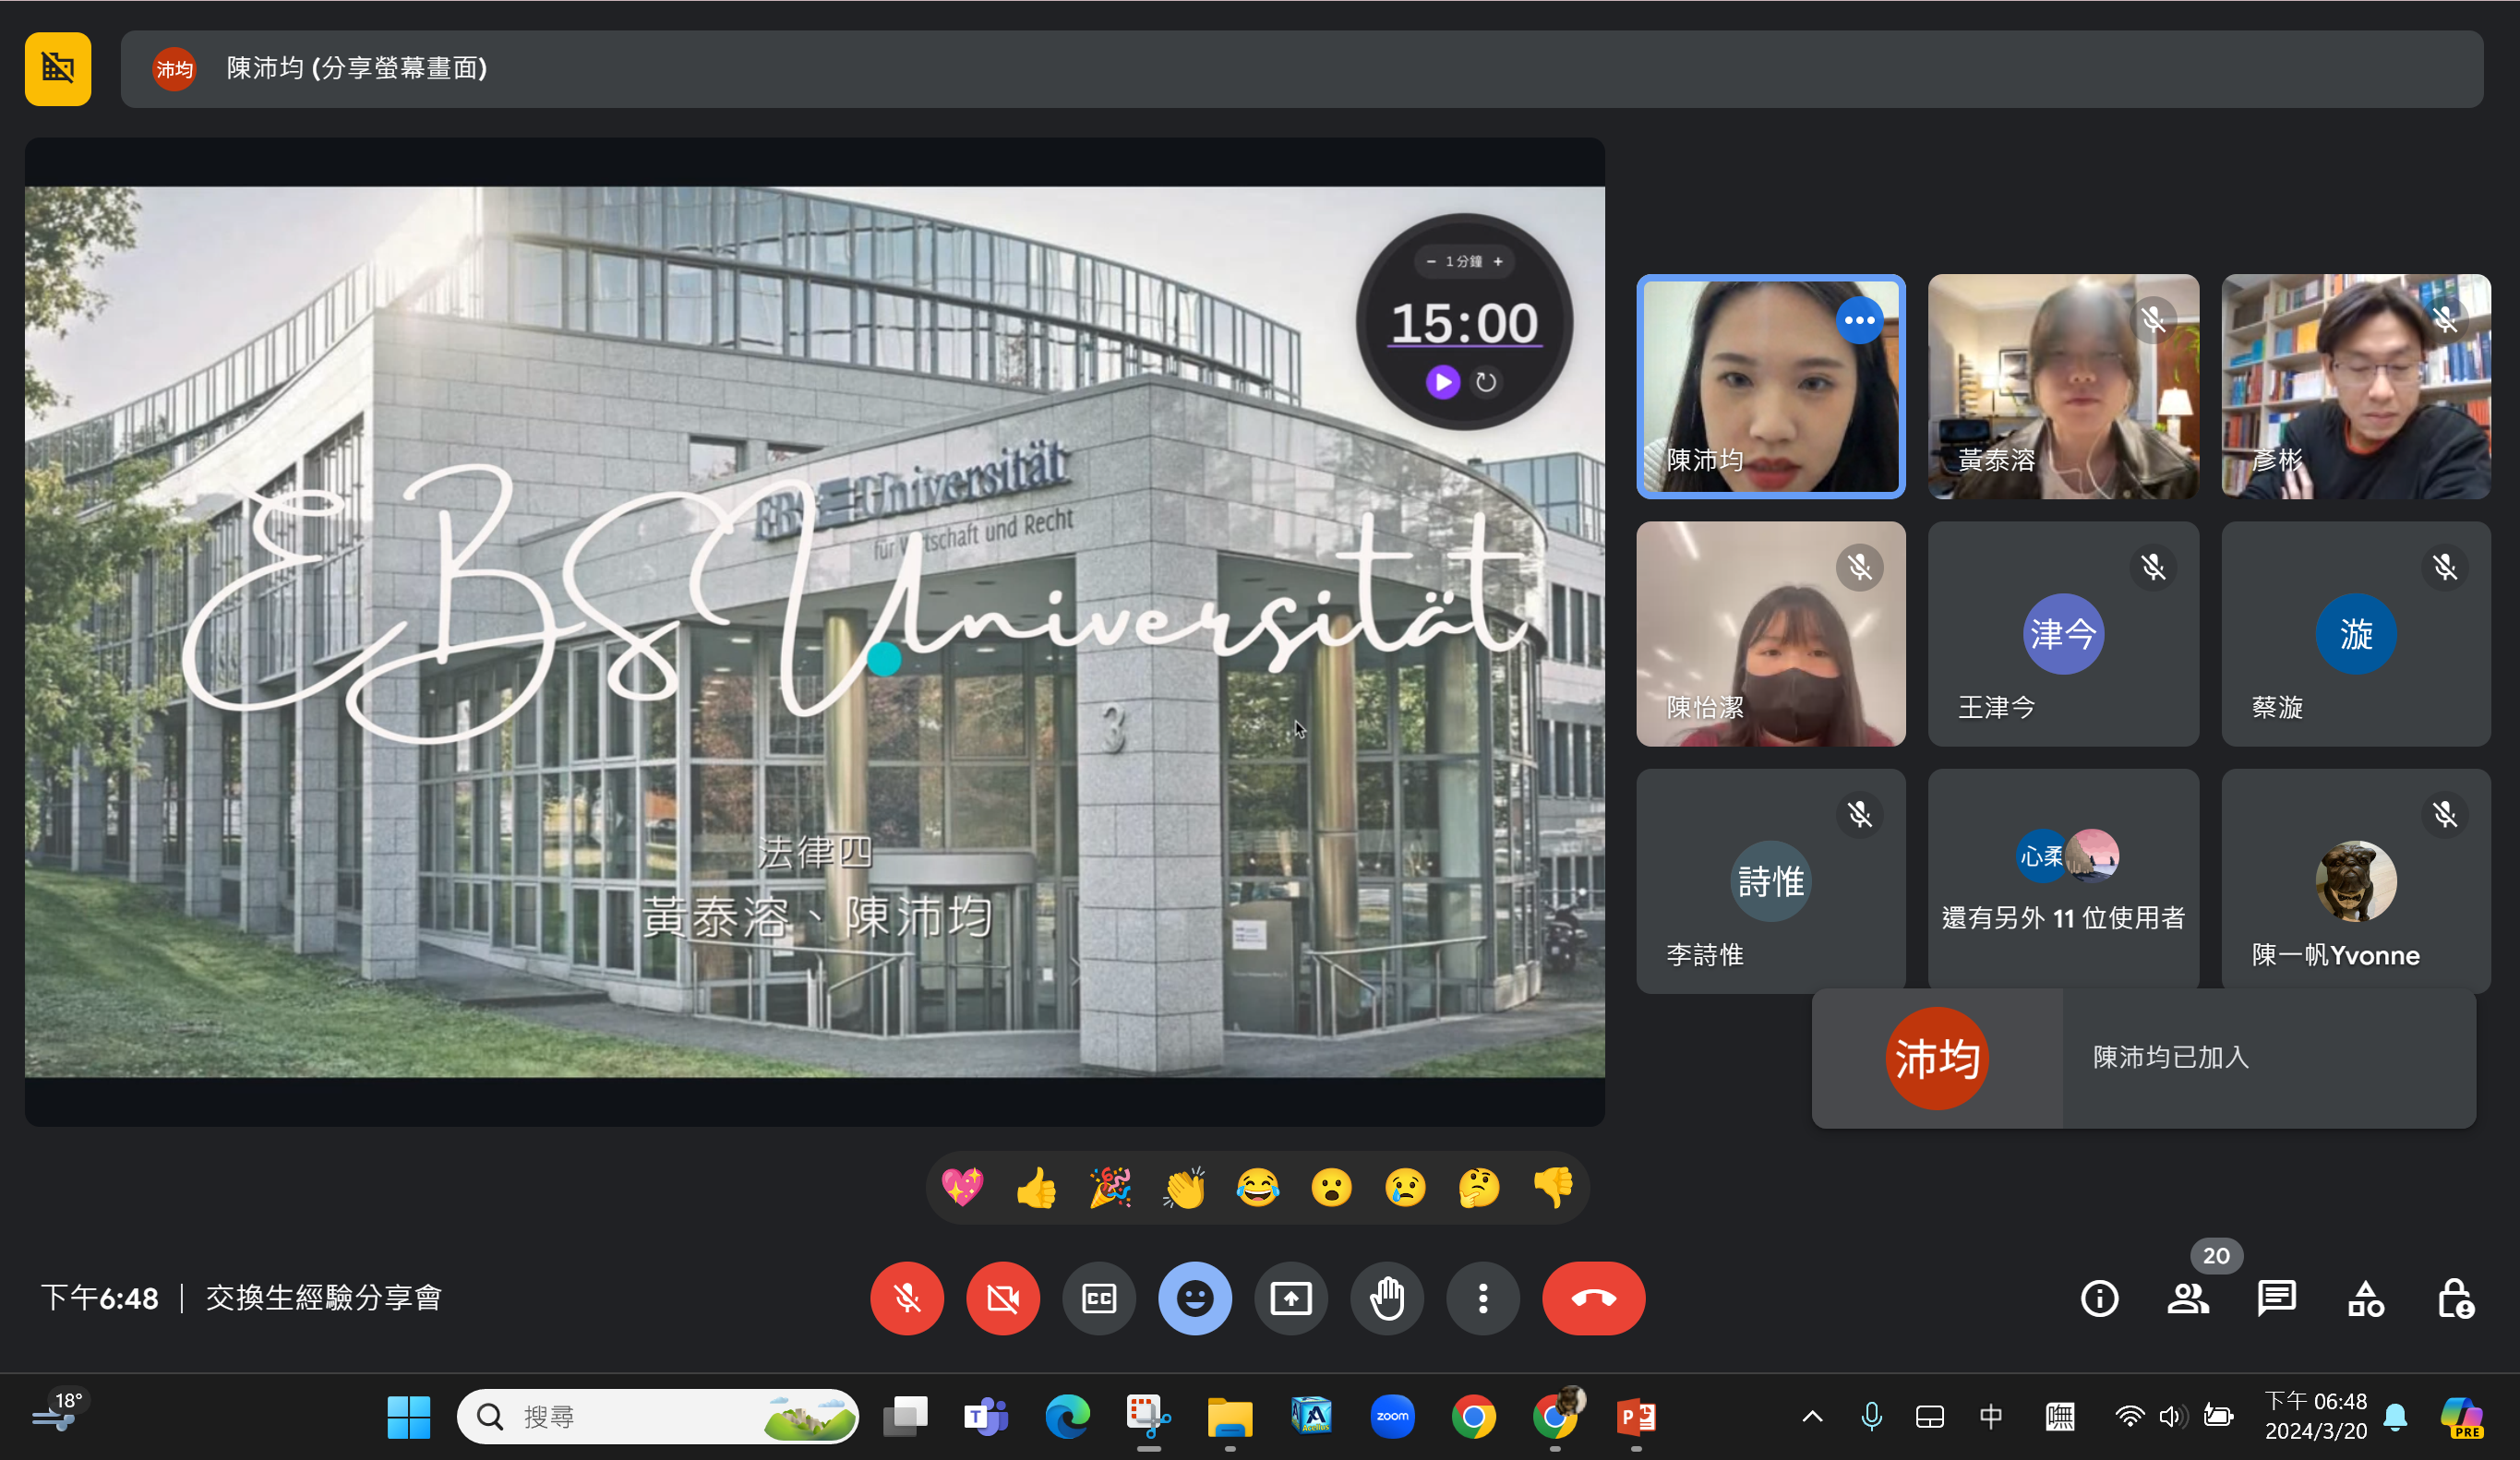Send sparkling heart reaction
Screen dimensions: 2520x1460
962,1188
